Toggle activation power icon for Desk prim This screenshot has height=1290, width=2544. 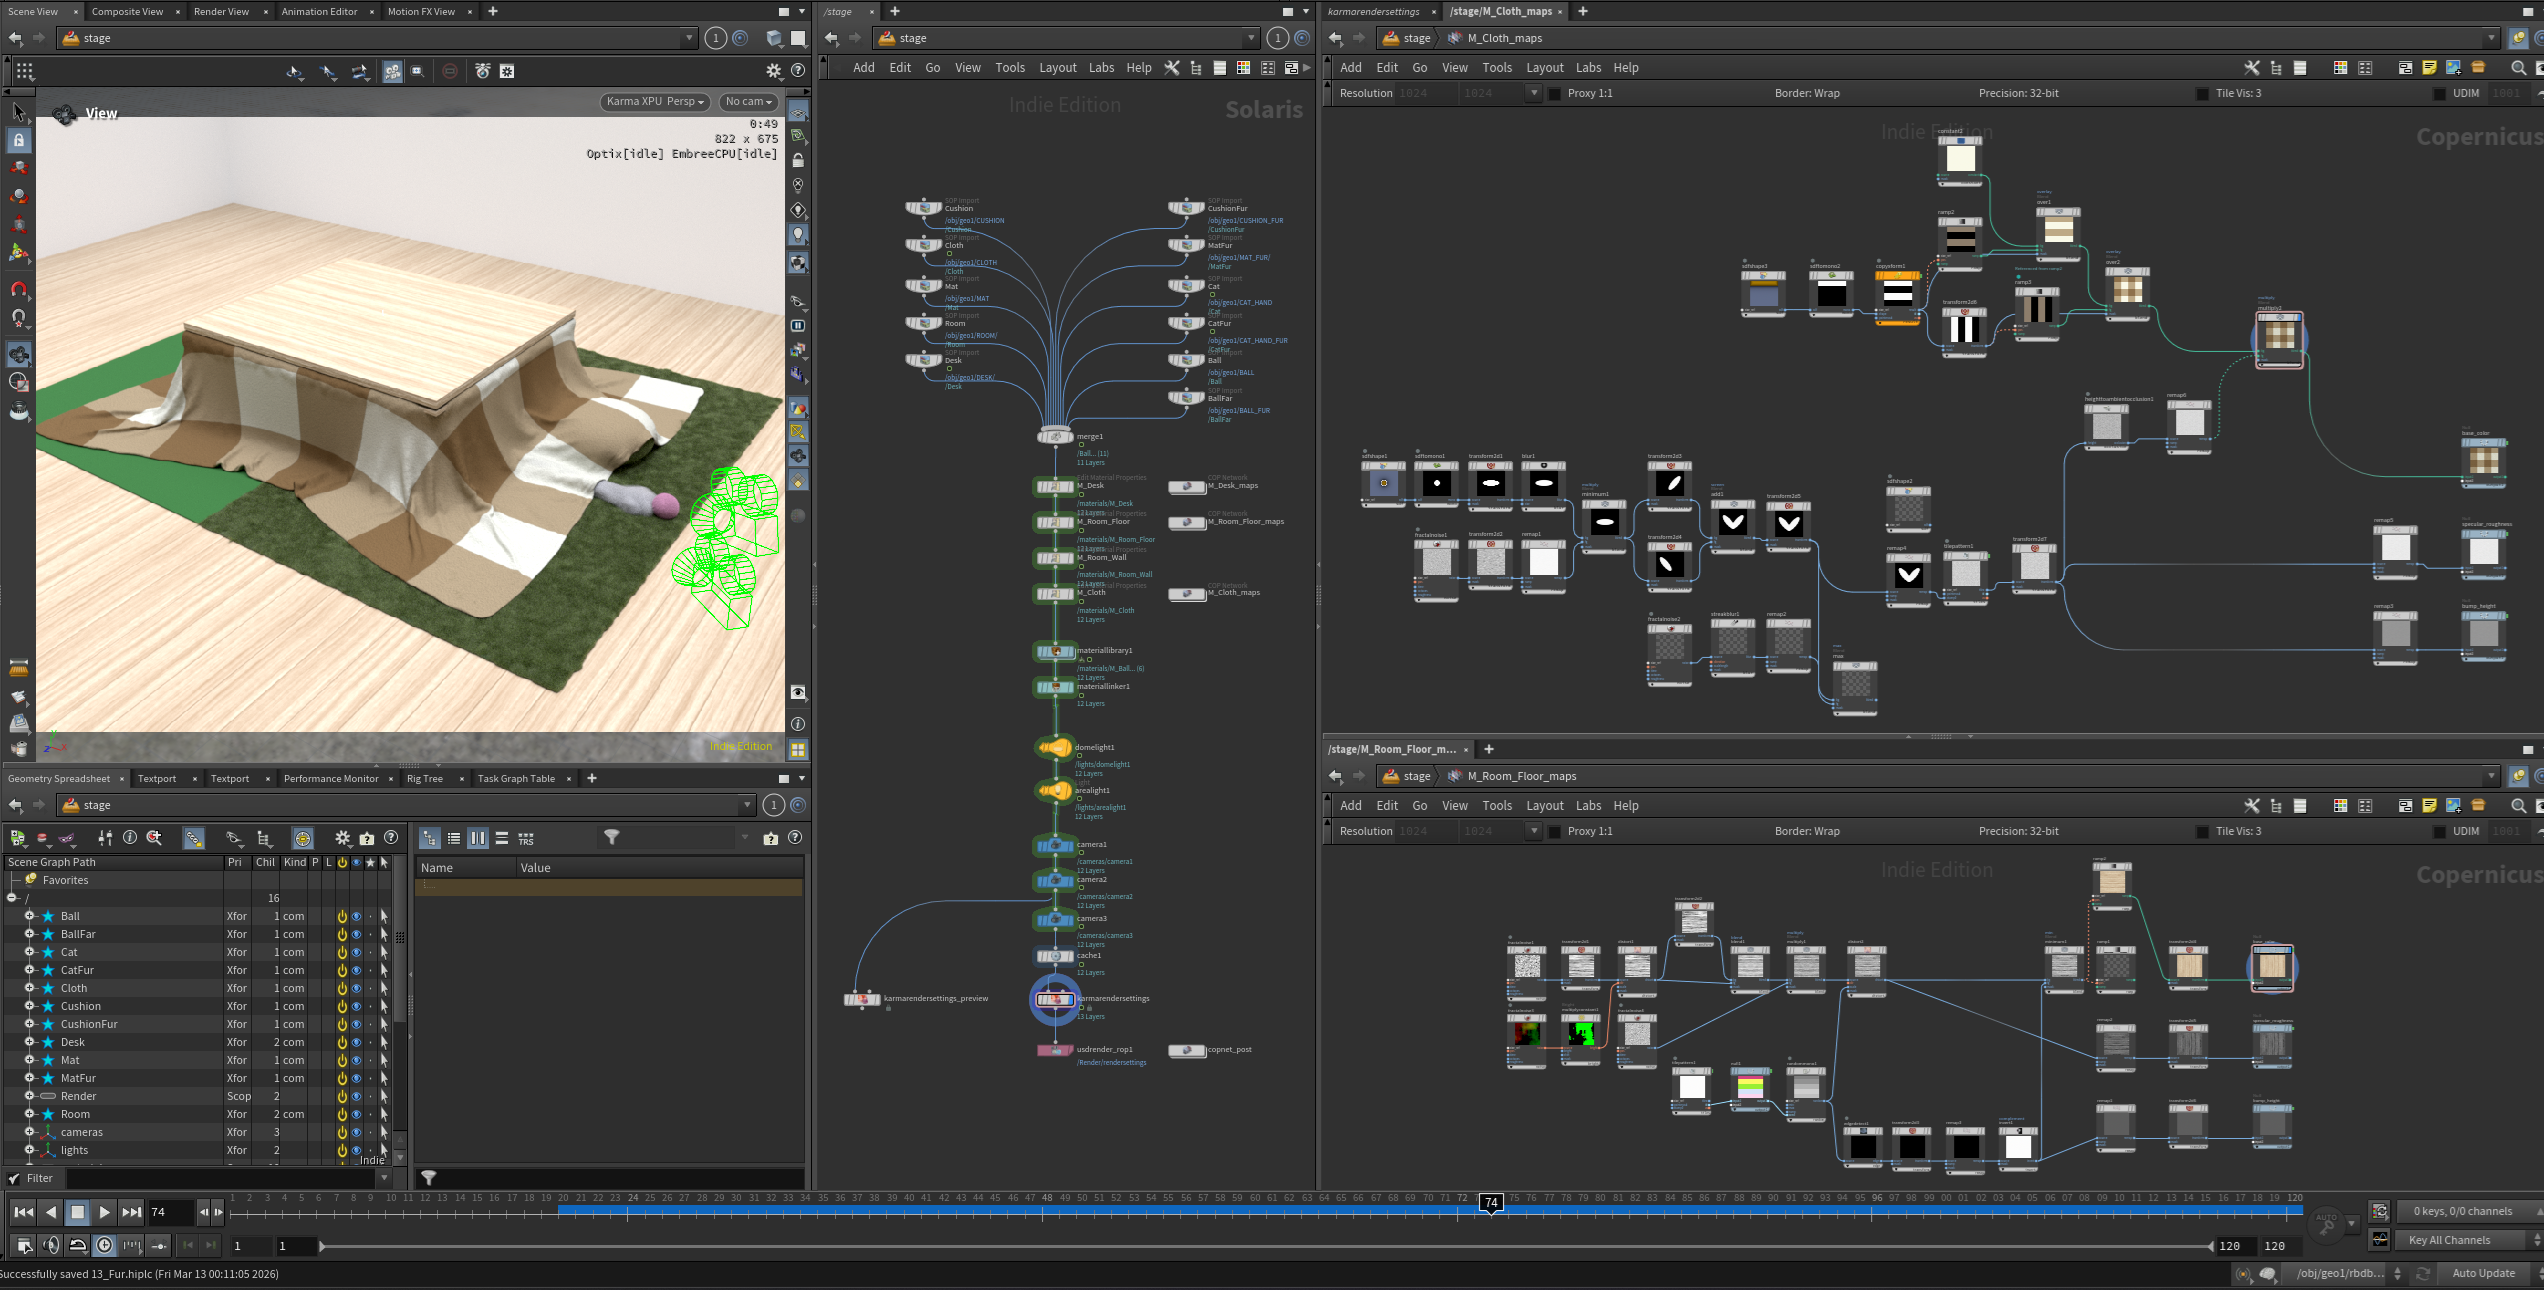tap(342, 1042)
